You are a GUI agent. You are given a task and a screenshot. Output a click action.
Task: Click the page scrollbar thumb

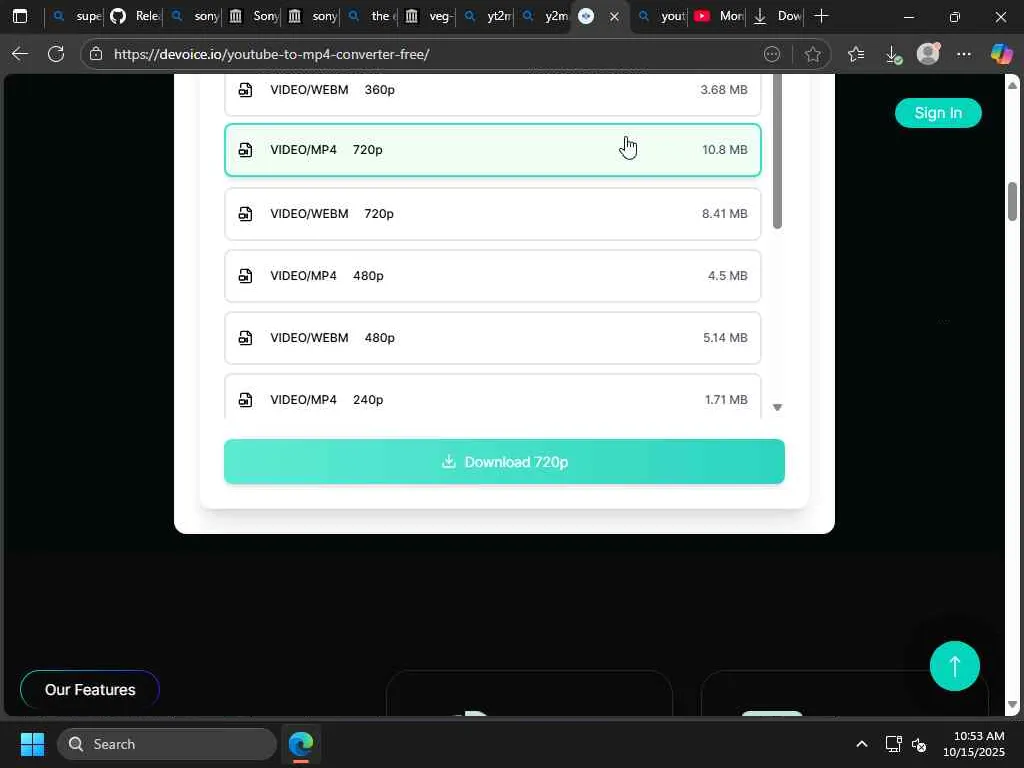coord(1012,202)
